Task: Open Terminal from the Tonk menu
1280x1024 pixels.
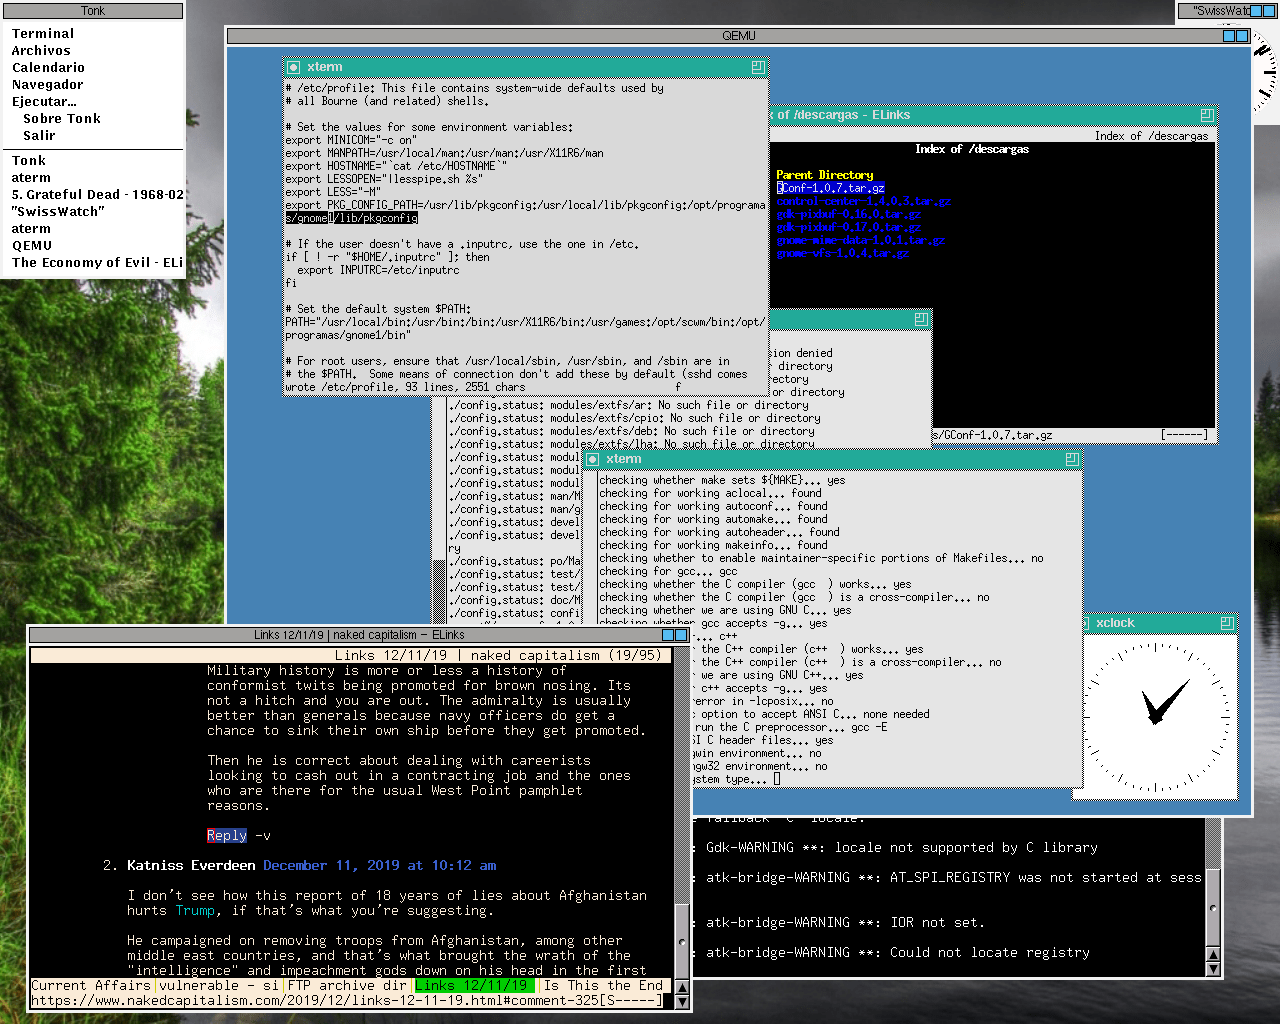Action: pyautogui.click(x=43, y=33)
